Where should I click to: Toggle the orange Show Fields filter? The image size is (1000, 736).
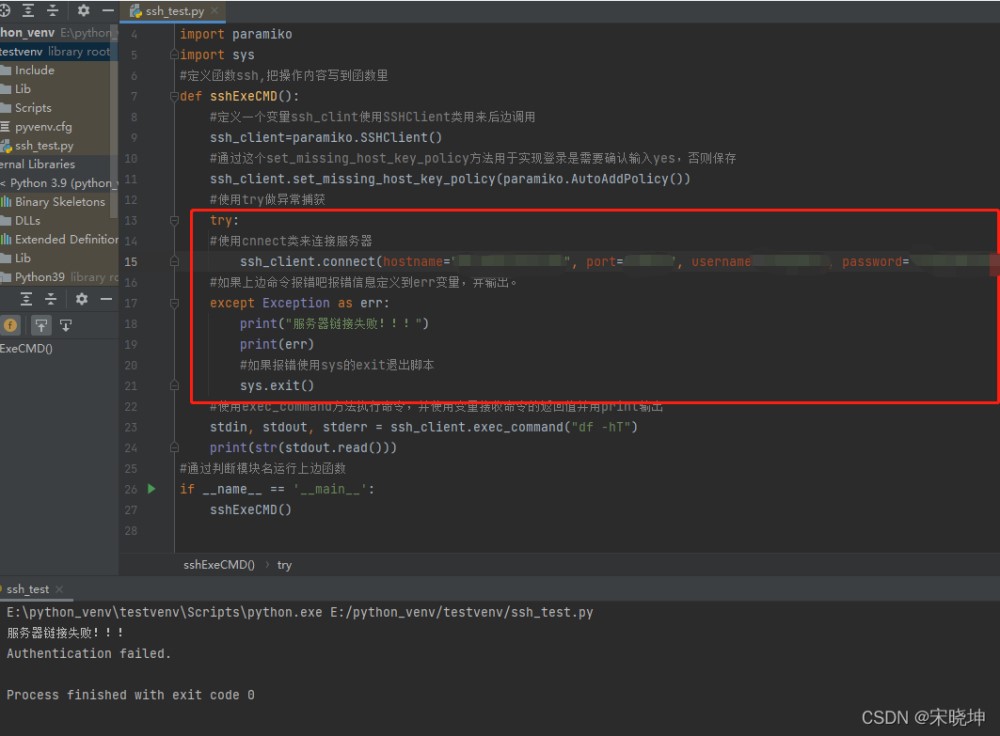[x=10, y=325]
